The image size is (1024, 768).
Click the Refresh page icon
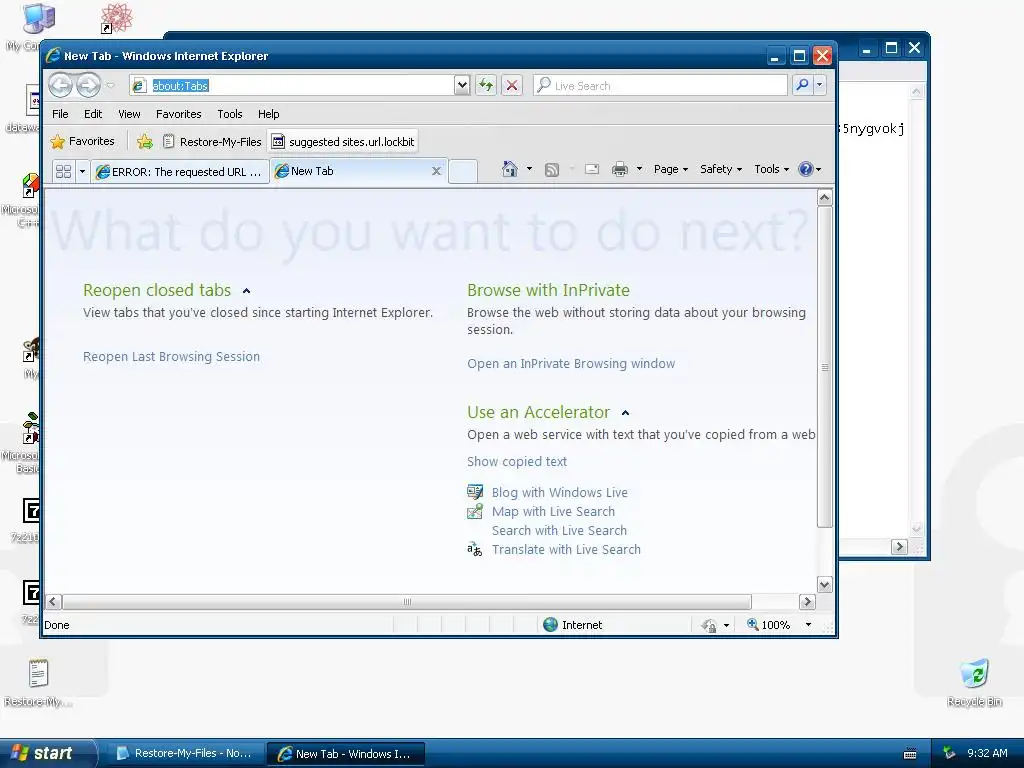click(486, 86)
